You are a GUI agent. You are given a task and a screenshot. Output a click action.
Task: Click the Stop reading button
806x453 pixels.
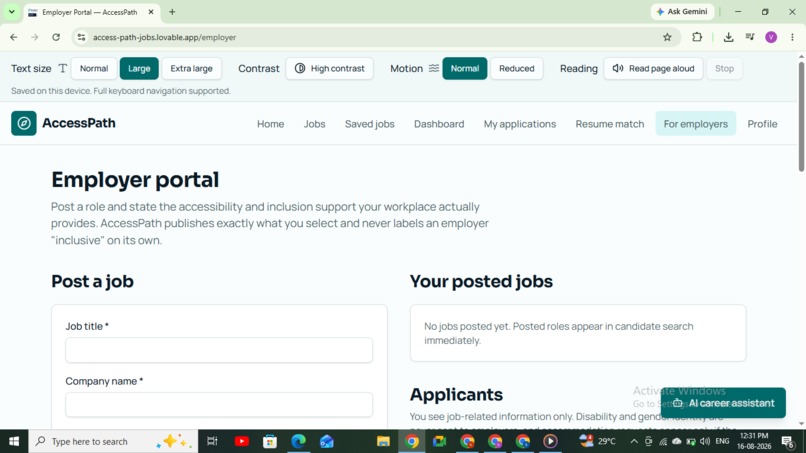724,68
